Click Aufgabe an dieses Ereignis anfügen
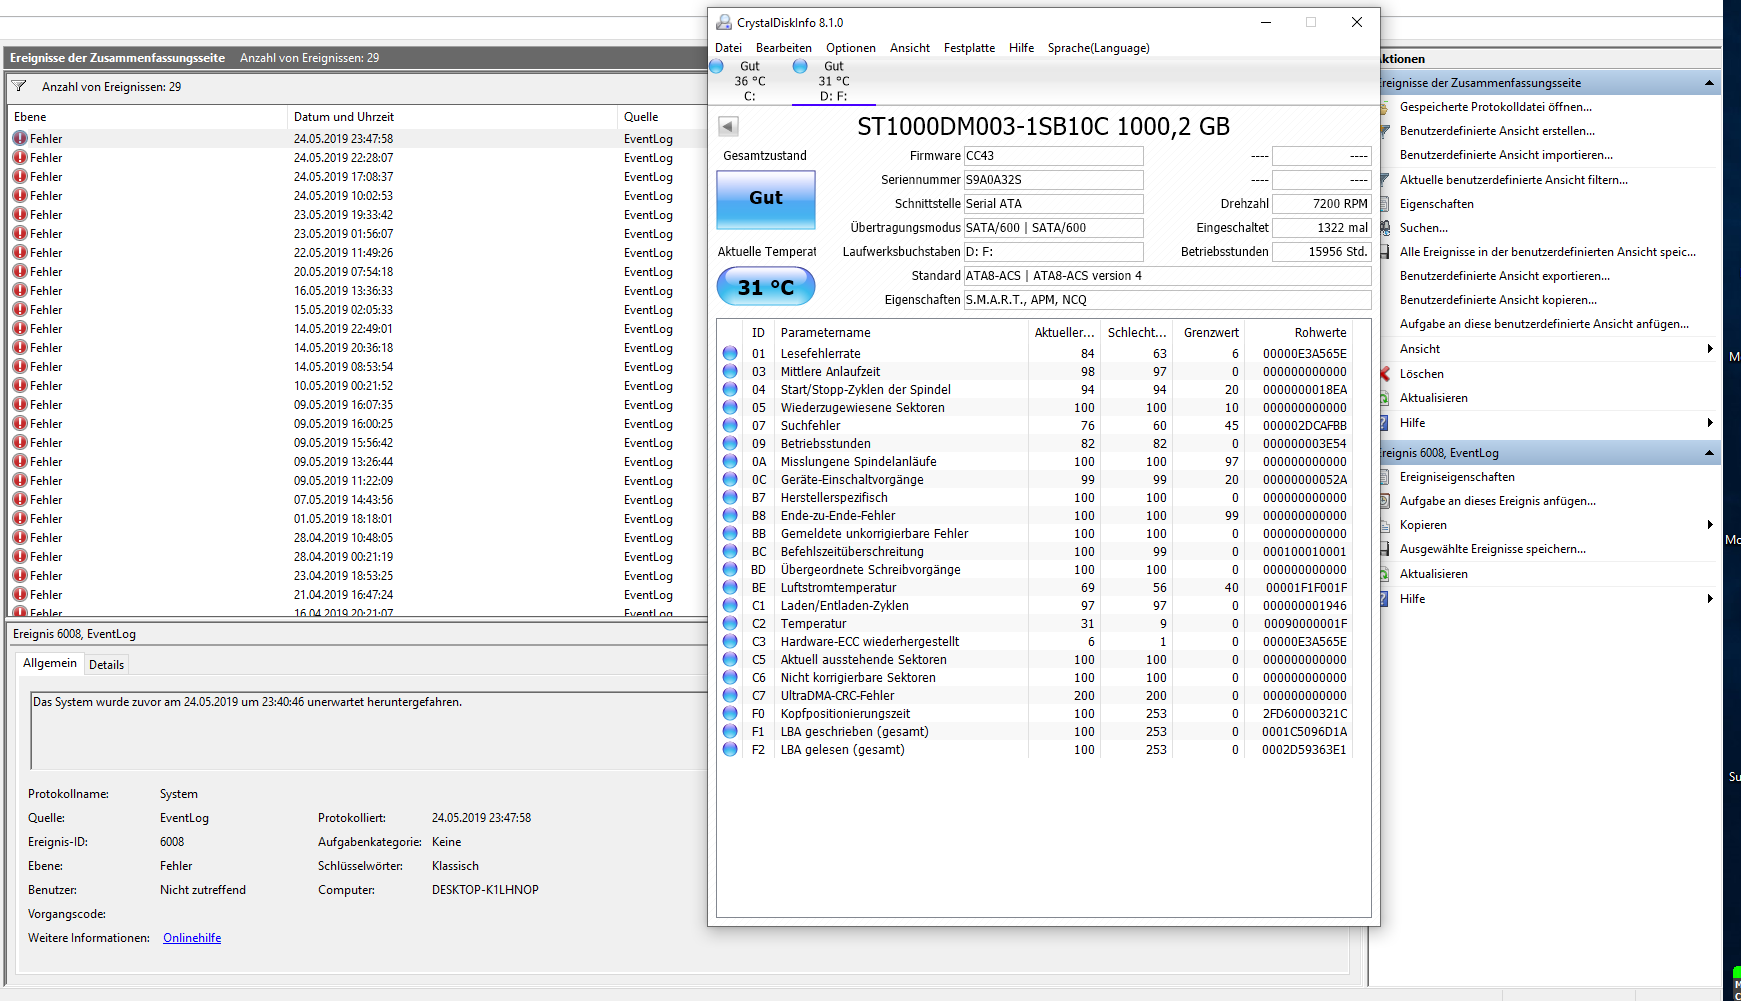Screen dimensions: 1741x1001 [1498, 501]
